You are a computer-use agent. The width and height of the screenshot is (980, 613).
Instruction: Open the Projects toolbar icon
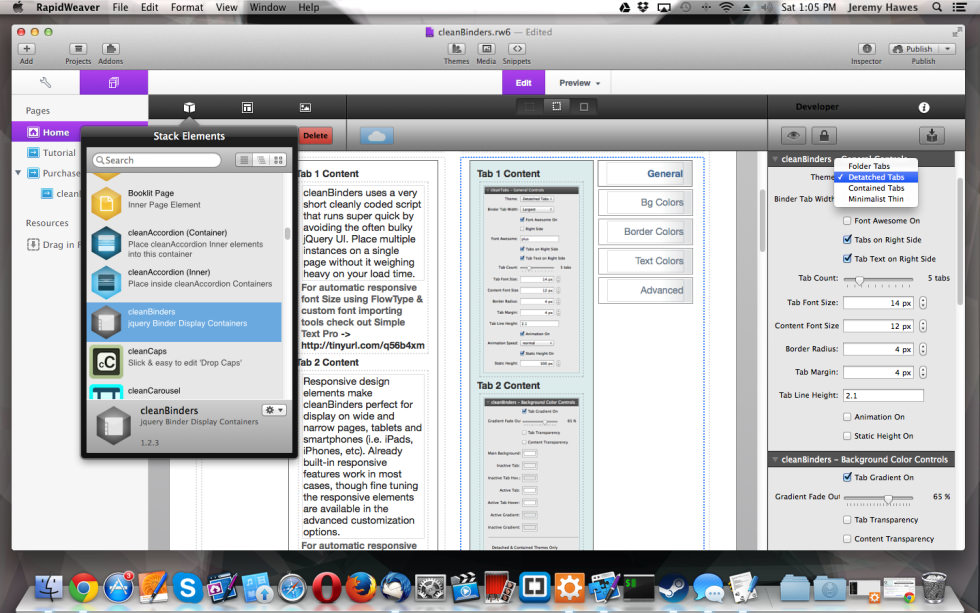pos(78,49)
